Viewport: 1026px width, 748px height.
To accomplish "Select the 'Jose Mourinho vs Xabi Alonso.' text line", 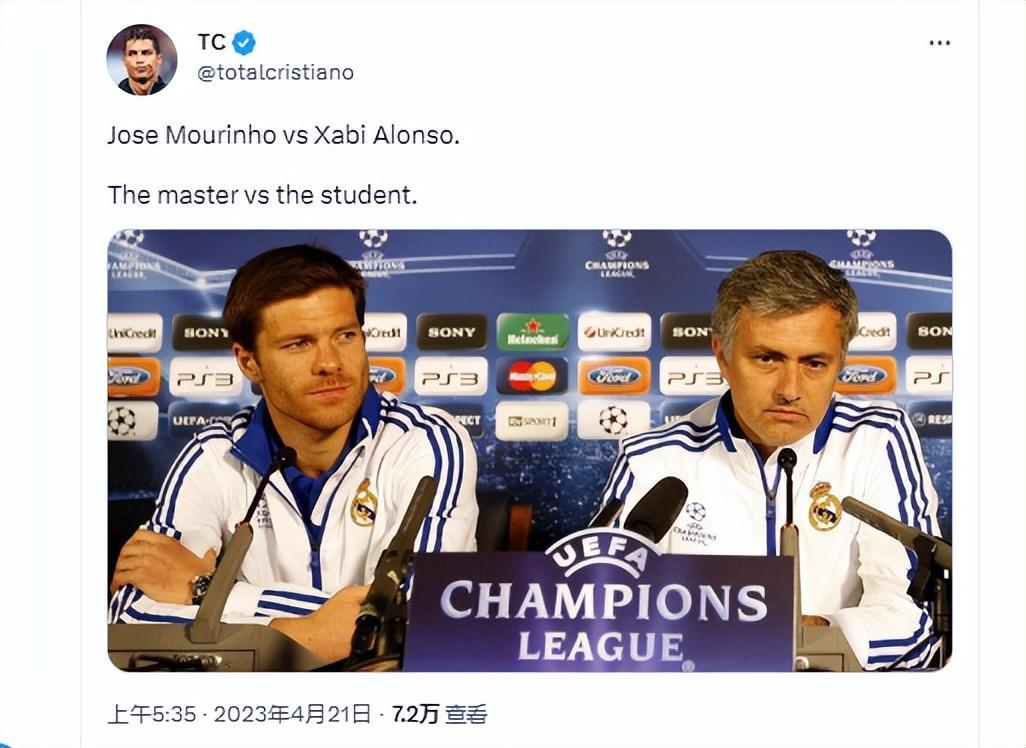I will tap(283, 135).
